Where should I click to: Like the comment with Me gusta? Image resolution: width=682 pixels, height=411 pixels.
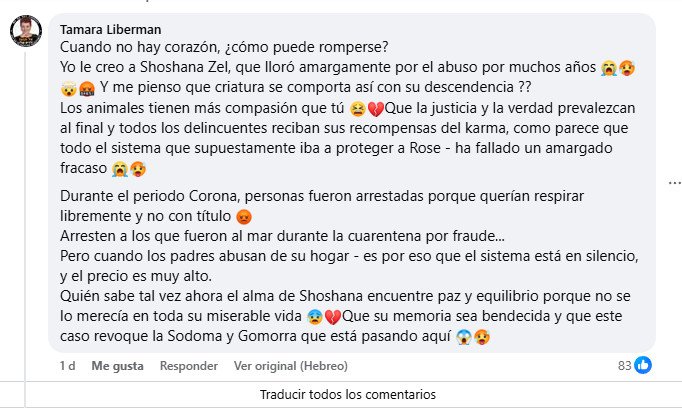pyautogui.click(x=117, y=366)
